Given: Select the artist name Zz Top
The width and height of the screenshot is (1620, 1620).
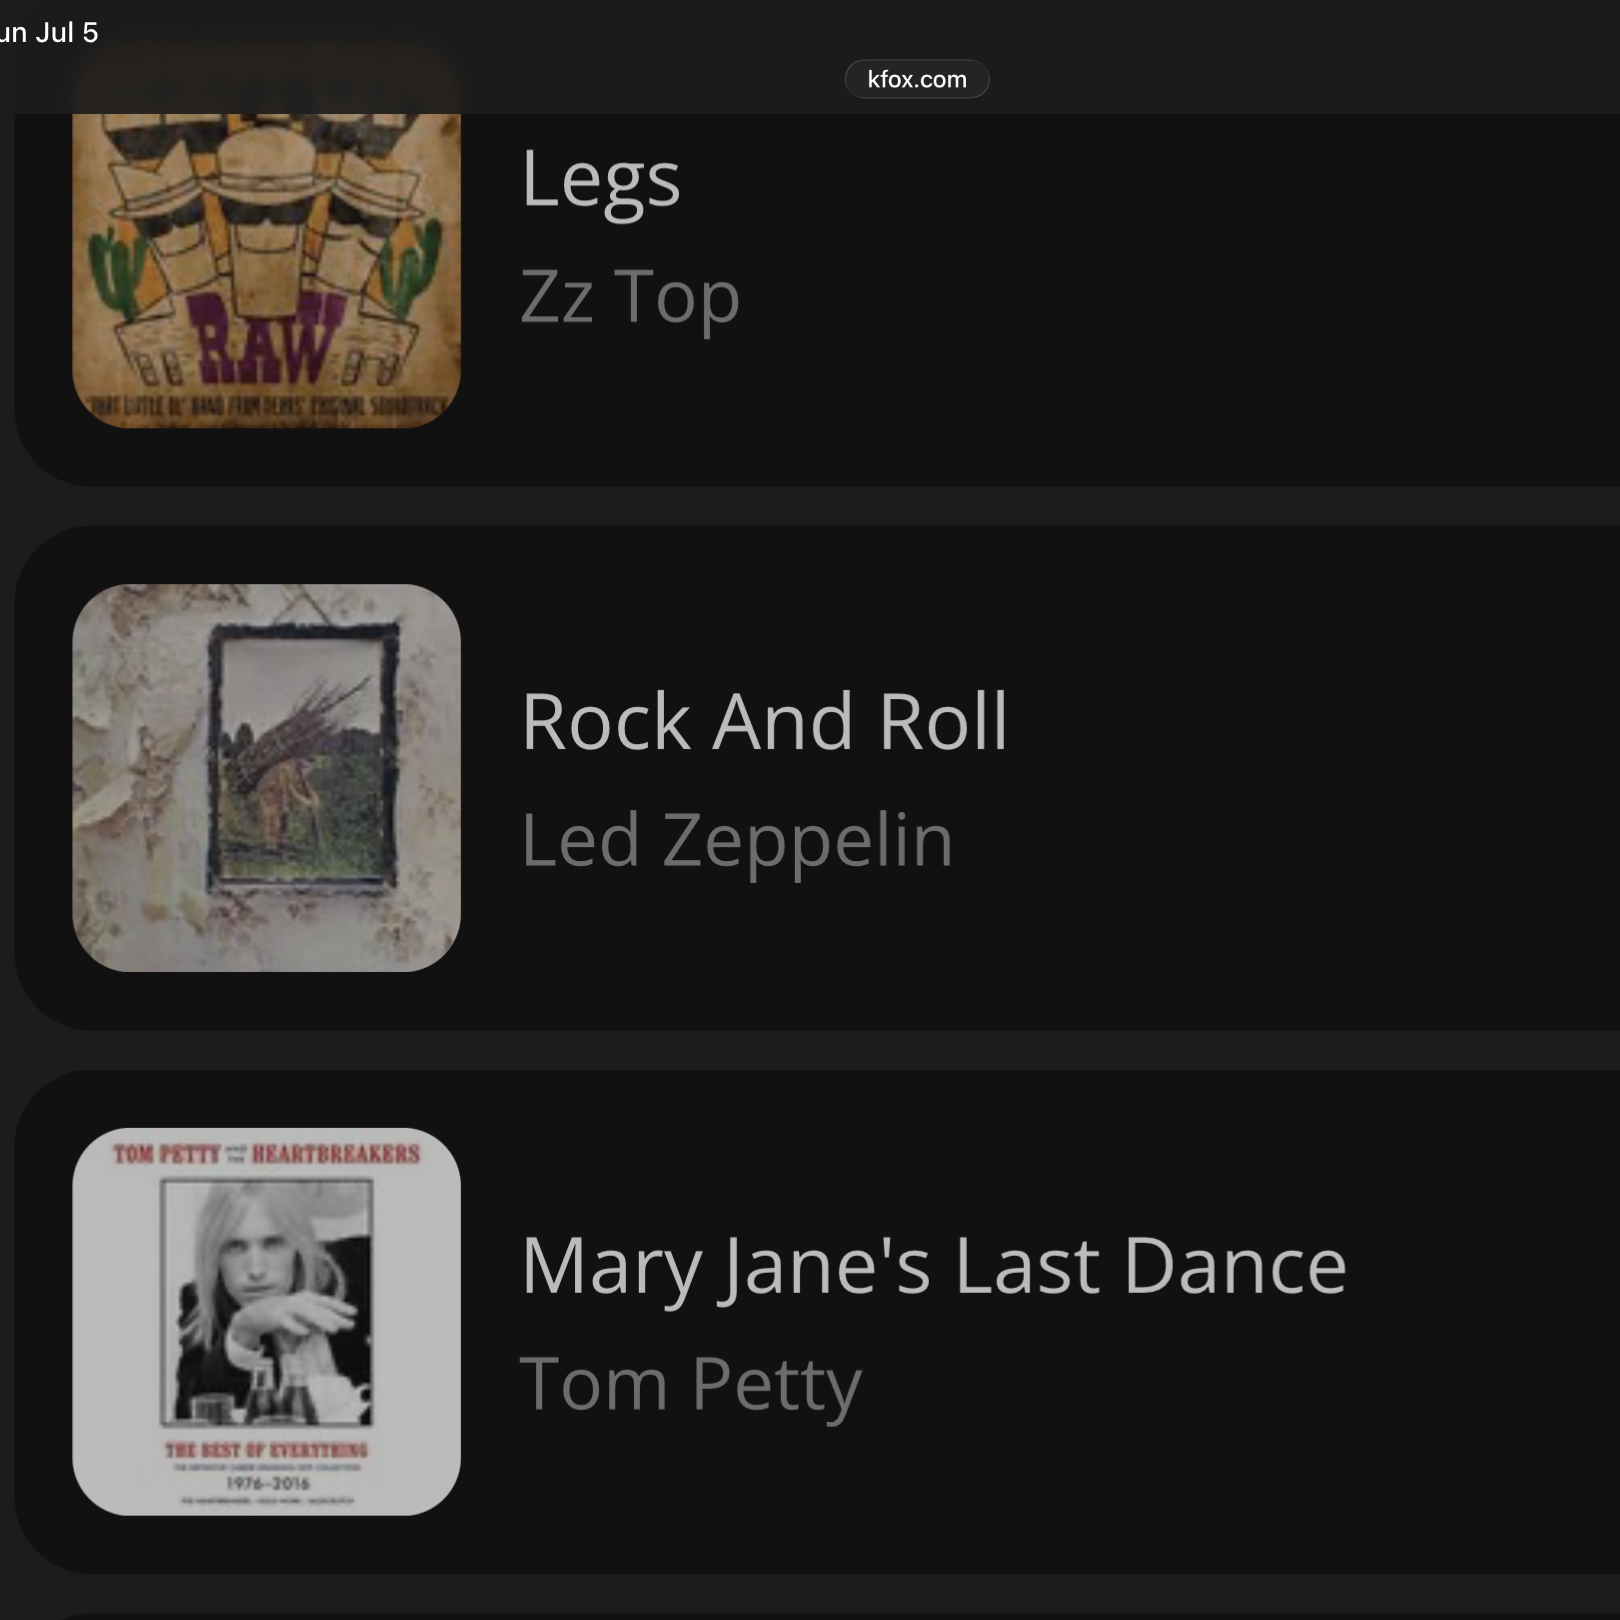Looking at the screenshot, I should tap(630, 296).
